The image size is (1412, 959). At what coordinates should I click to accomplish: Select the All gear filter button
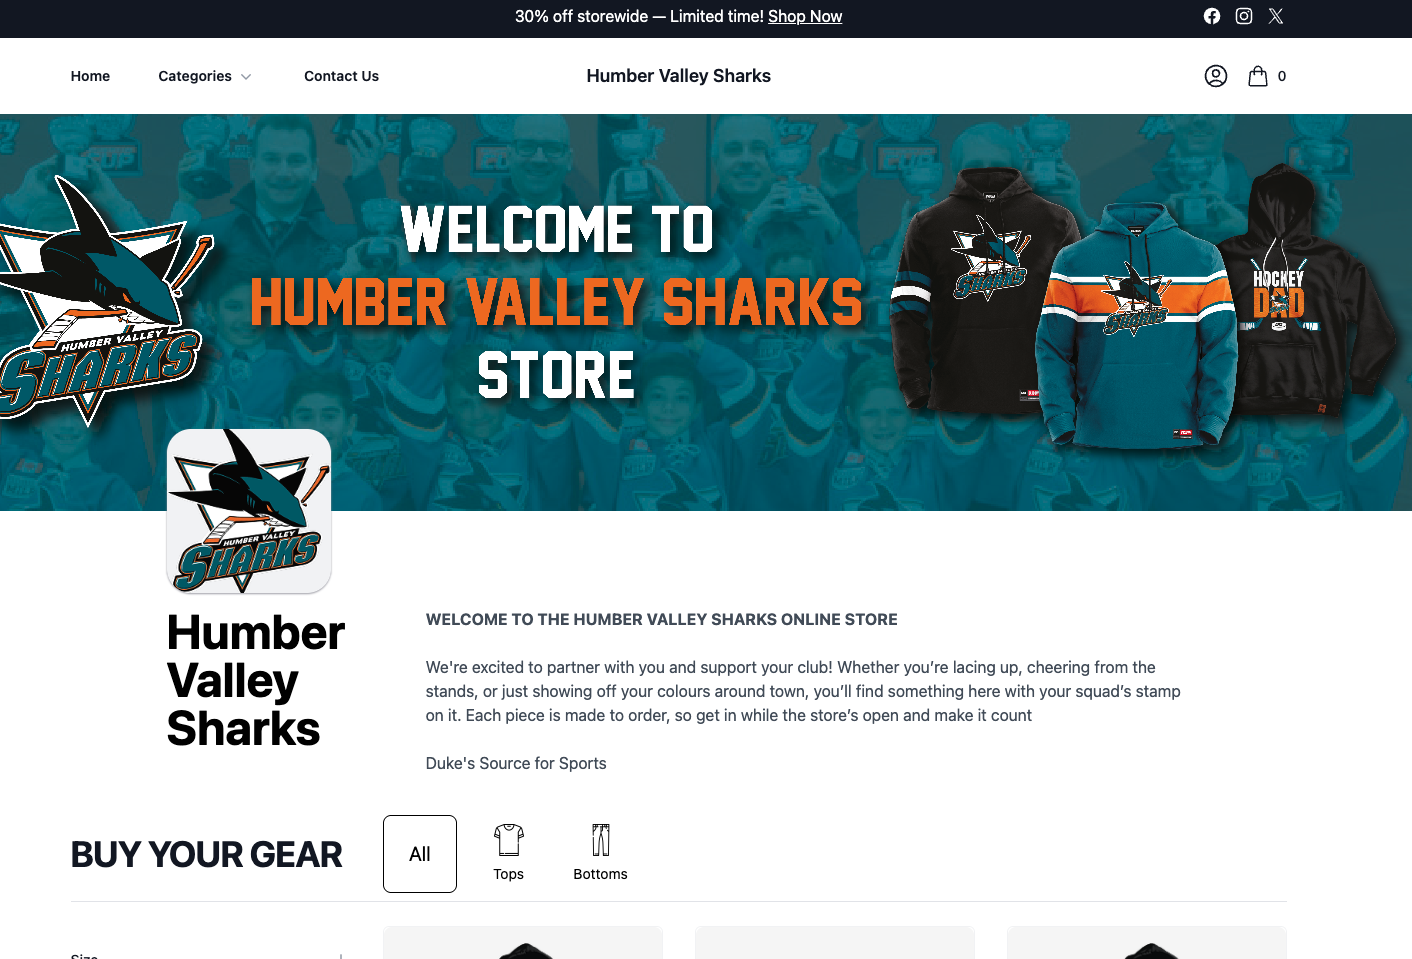pos(420,854)
